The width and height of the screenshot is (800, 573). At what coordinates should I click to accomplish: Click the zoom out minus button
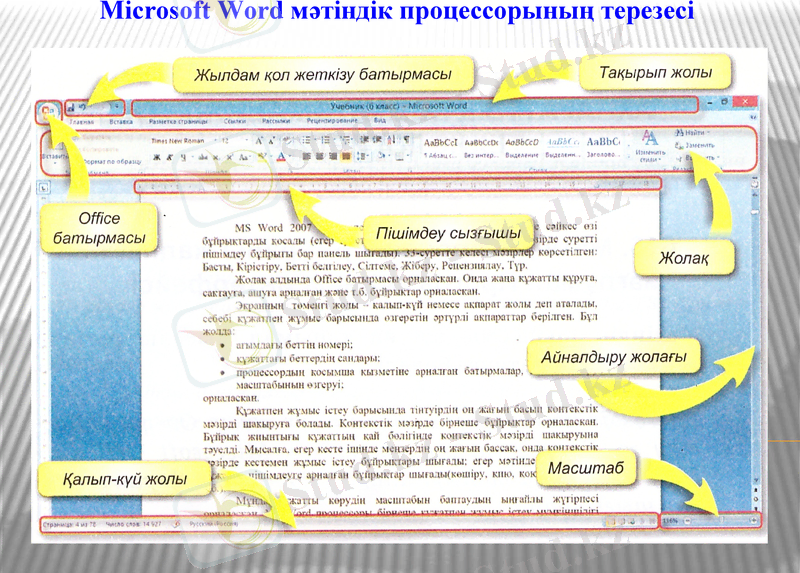pos(687,521)
